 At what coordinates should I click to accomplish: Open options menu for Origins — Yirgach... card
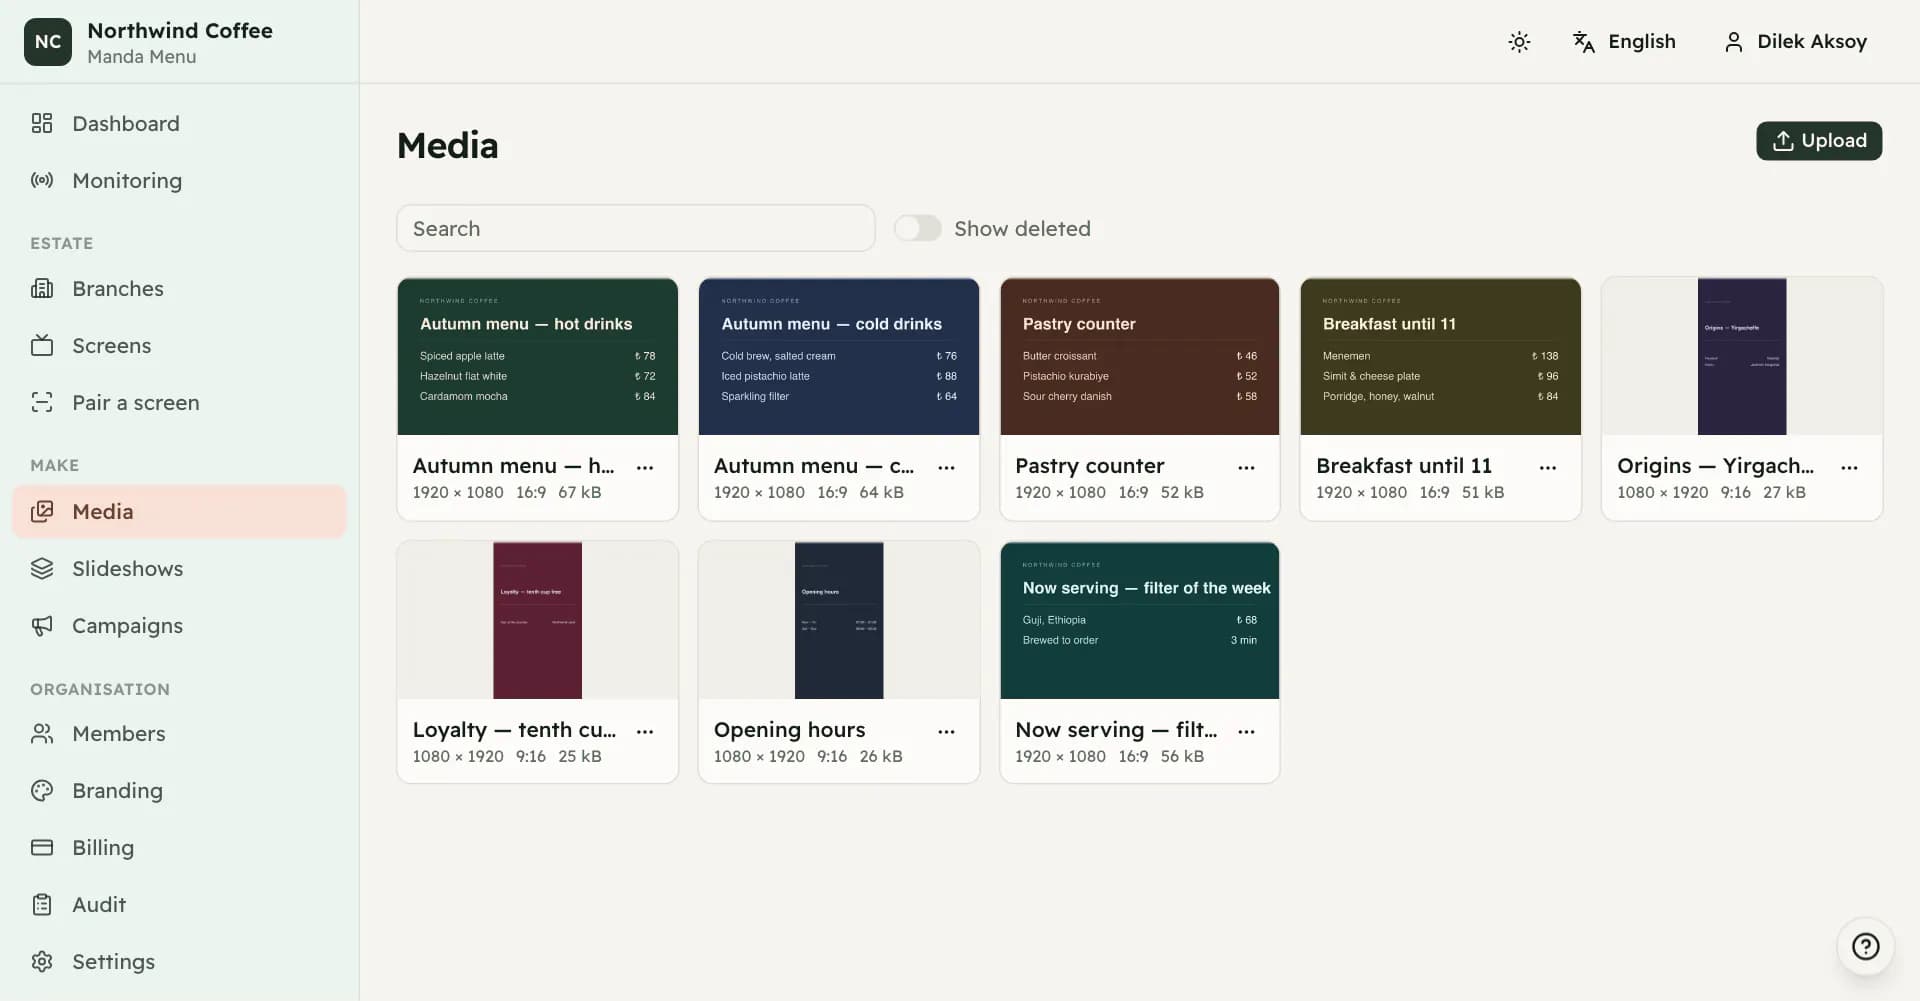[x=1849, y=467]
